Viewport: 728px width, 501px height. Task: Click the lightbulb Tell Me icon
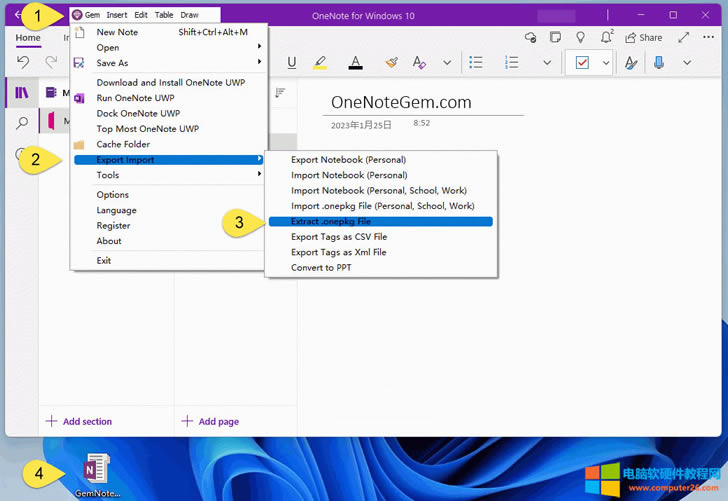click(581, 37)
